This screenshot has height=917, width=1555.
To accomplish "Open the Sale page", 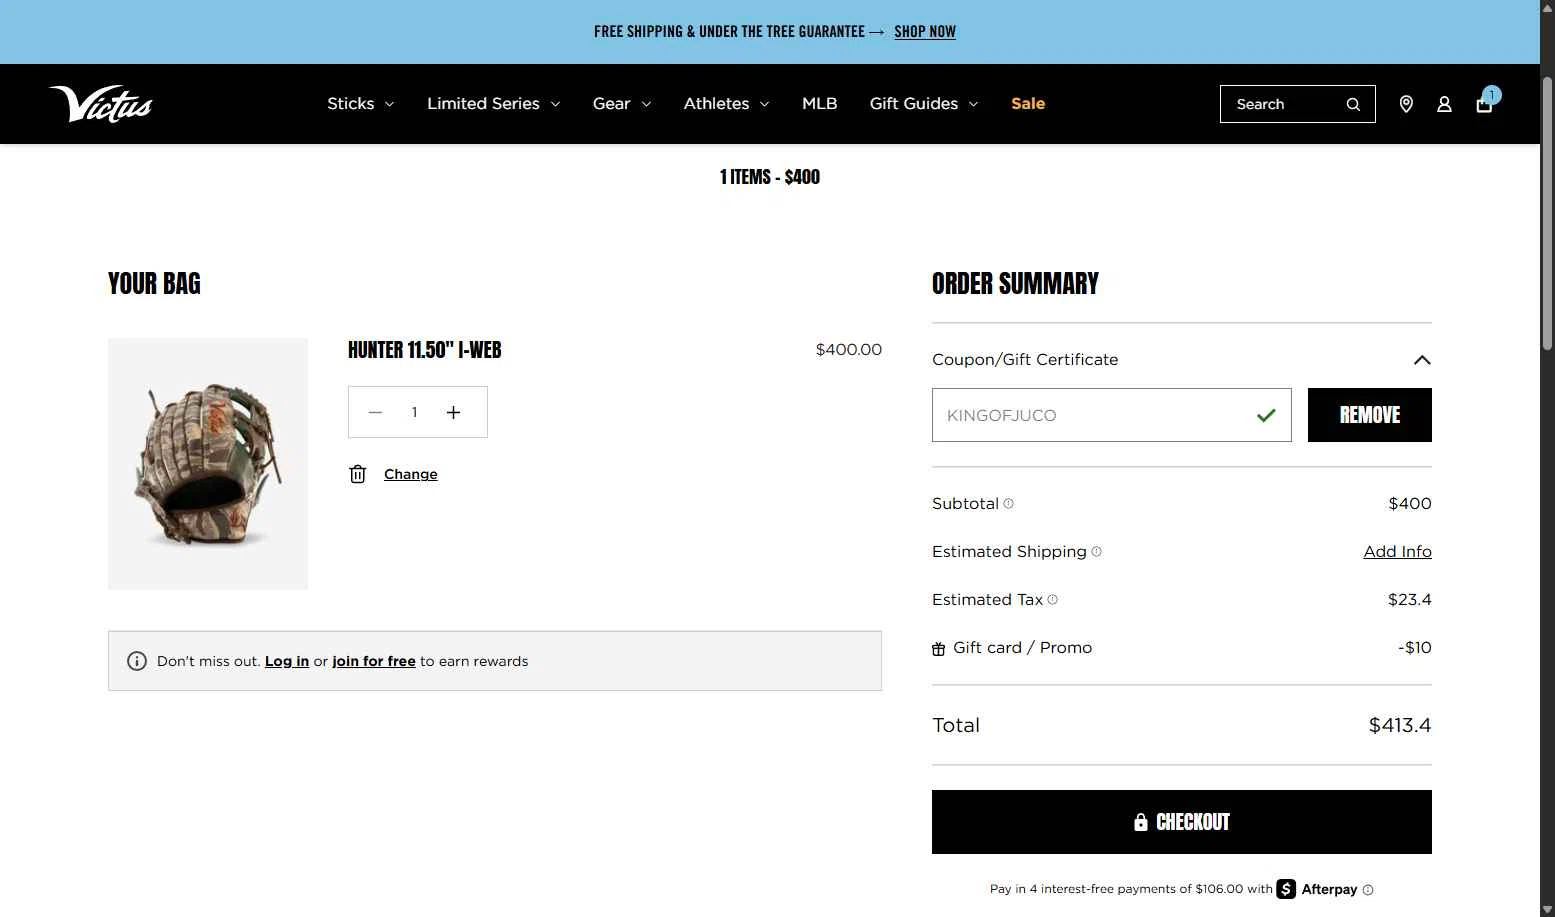I will point(1028,104).
